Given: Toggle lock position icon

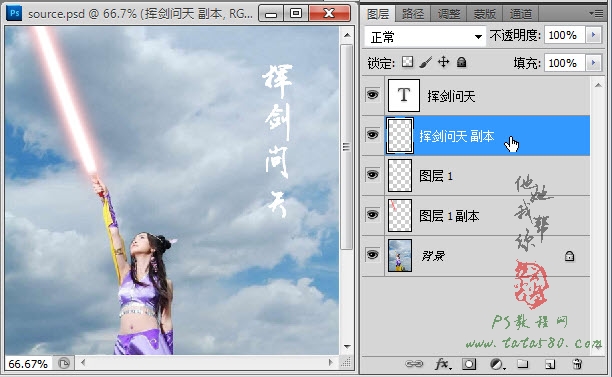Looking at the screenshot, I should click(443, 62).
